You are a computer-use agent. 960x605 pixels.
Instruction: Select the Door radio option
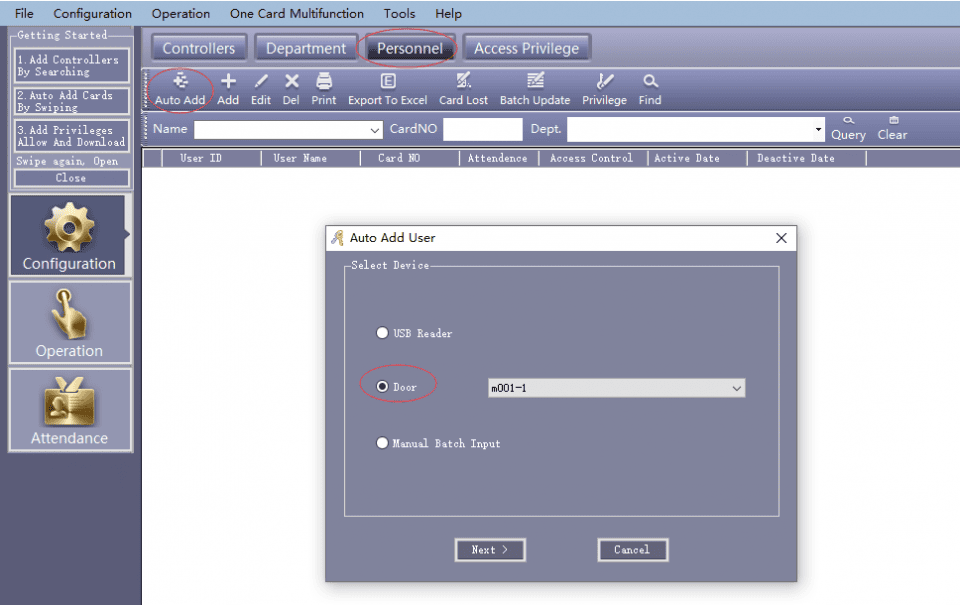[x=382, y=387]
